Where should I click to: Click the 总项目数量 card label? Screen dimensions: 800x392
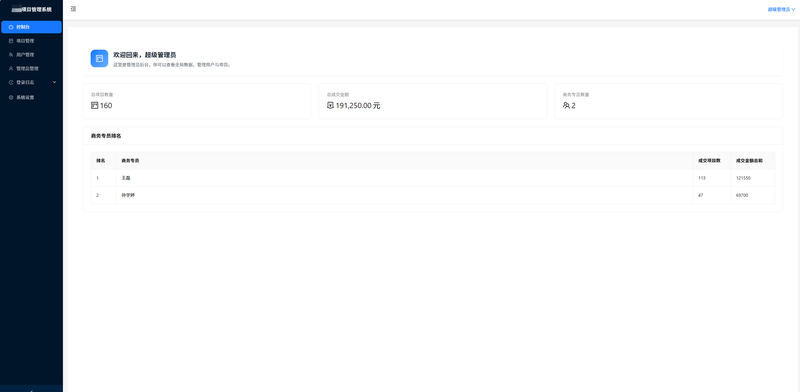coord(102,95)
